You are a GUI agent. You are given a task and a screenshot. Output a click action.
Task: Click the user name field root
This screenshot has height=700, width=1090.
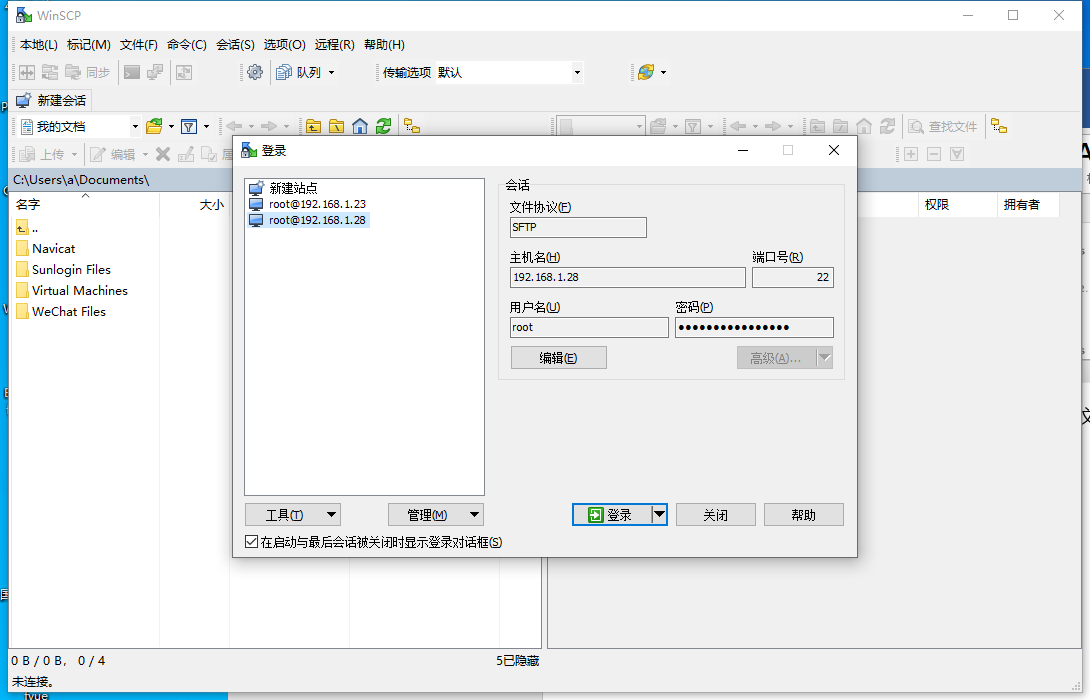tap(589, 327)
